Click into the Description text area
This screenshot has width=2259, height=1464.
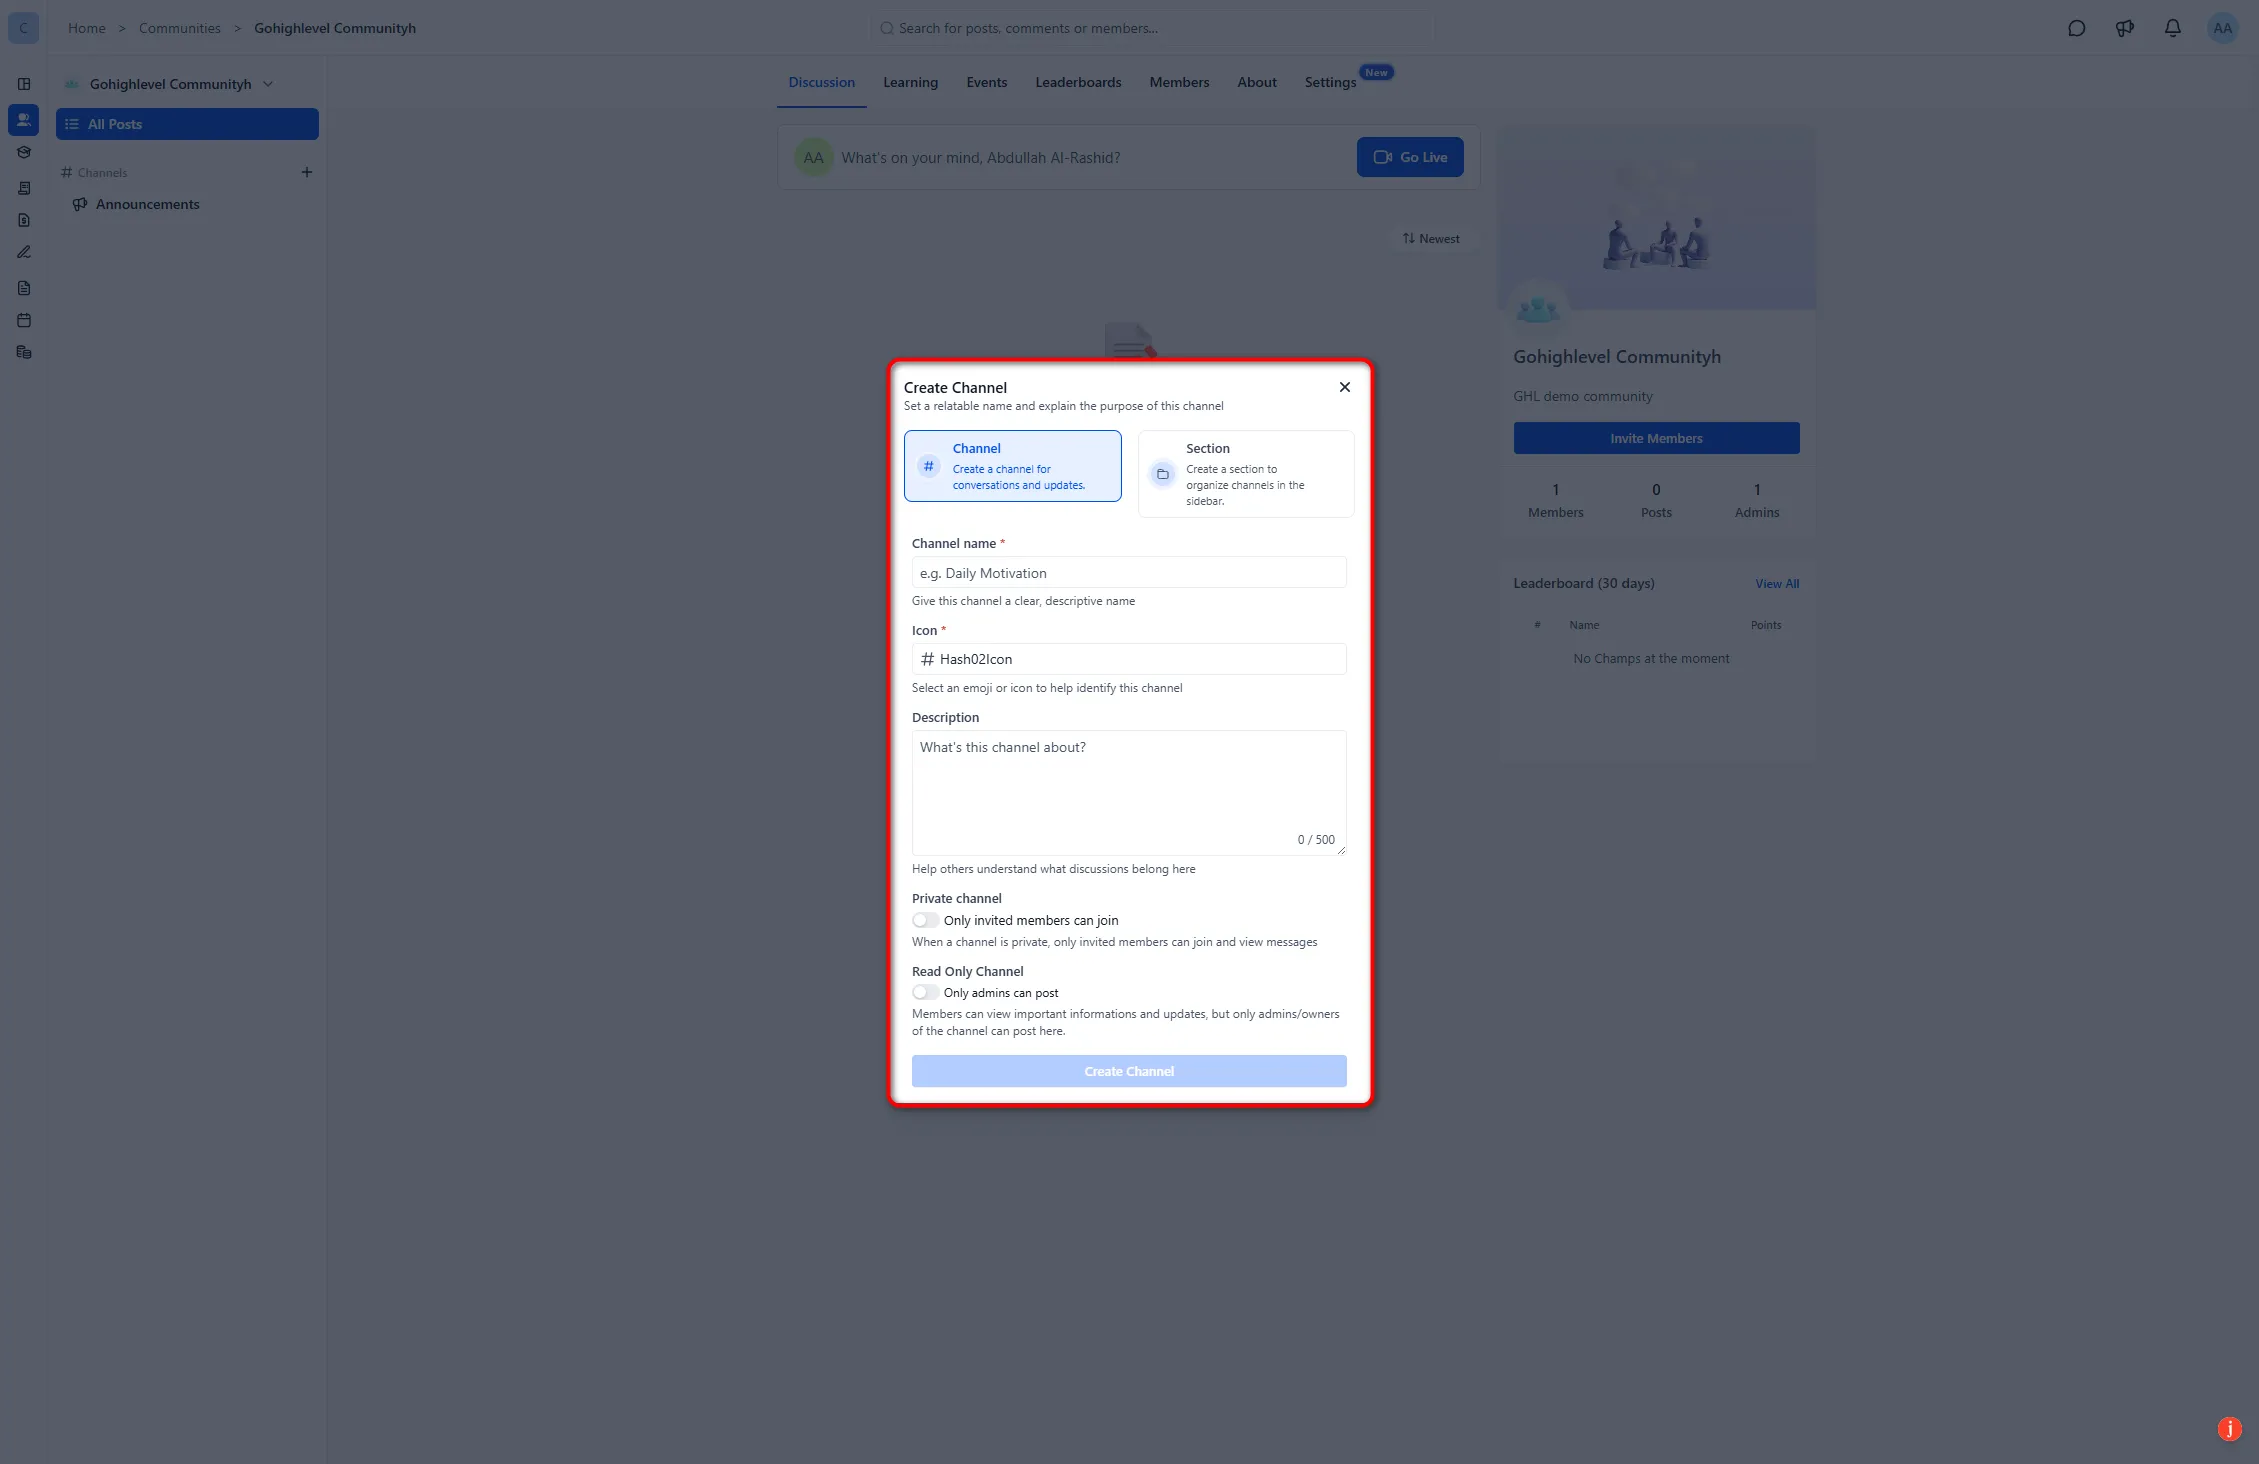[x=1128, y=792]
